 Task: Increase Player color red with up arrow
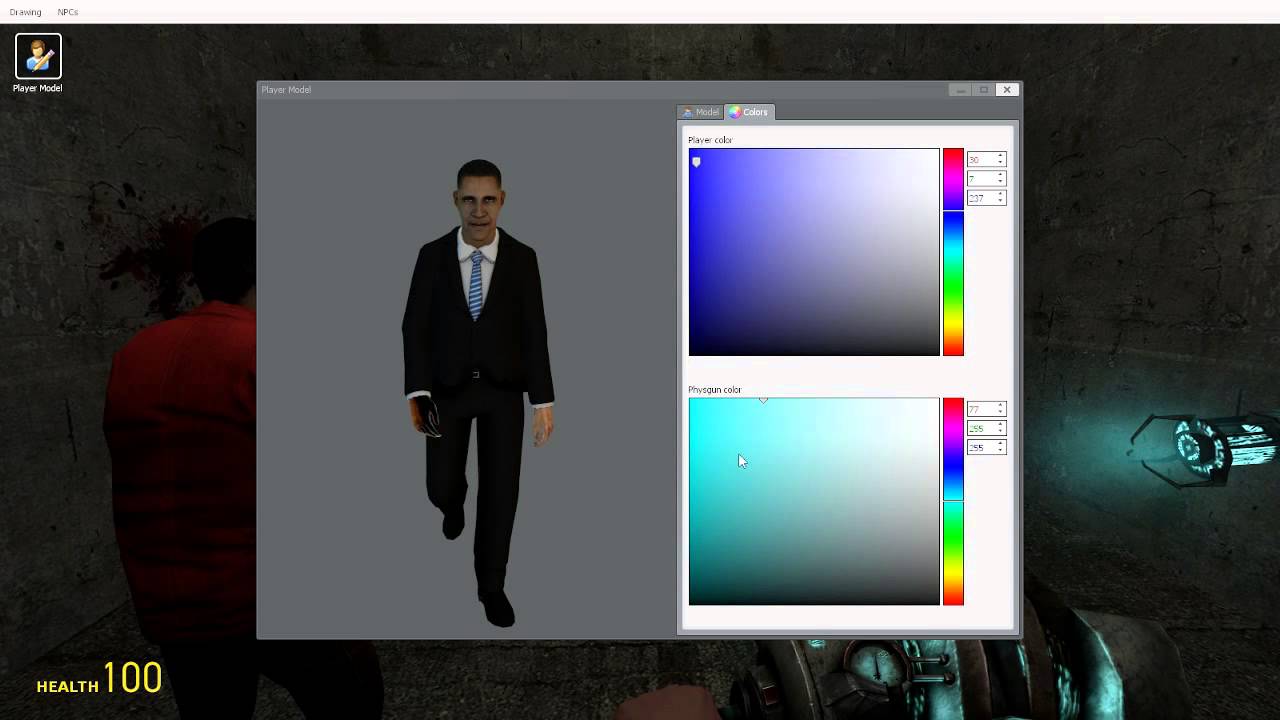click(1000, 156)
